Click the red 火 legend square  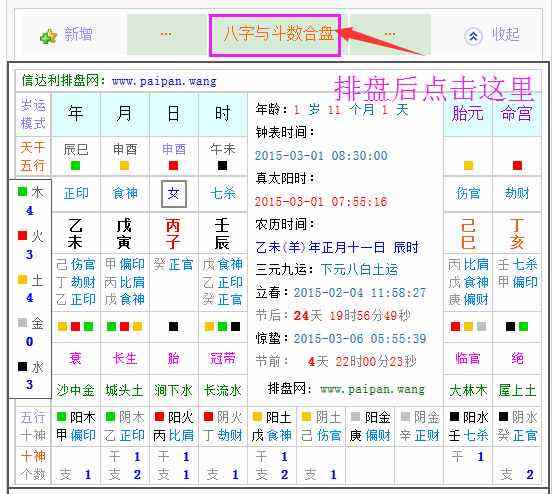tap(23, 236)
